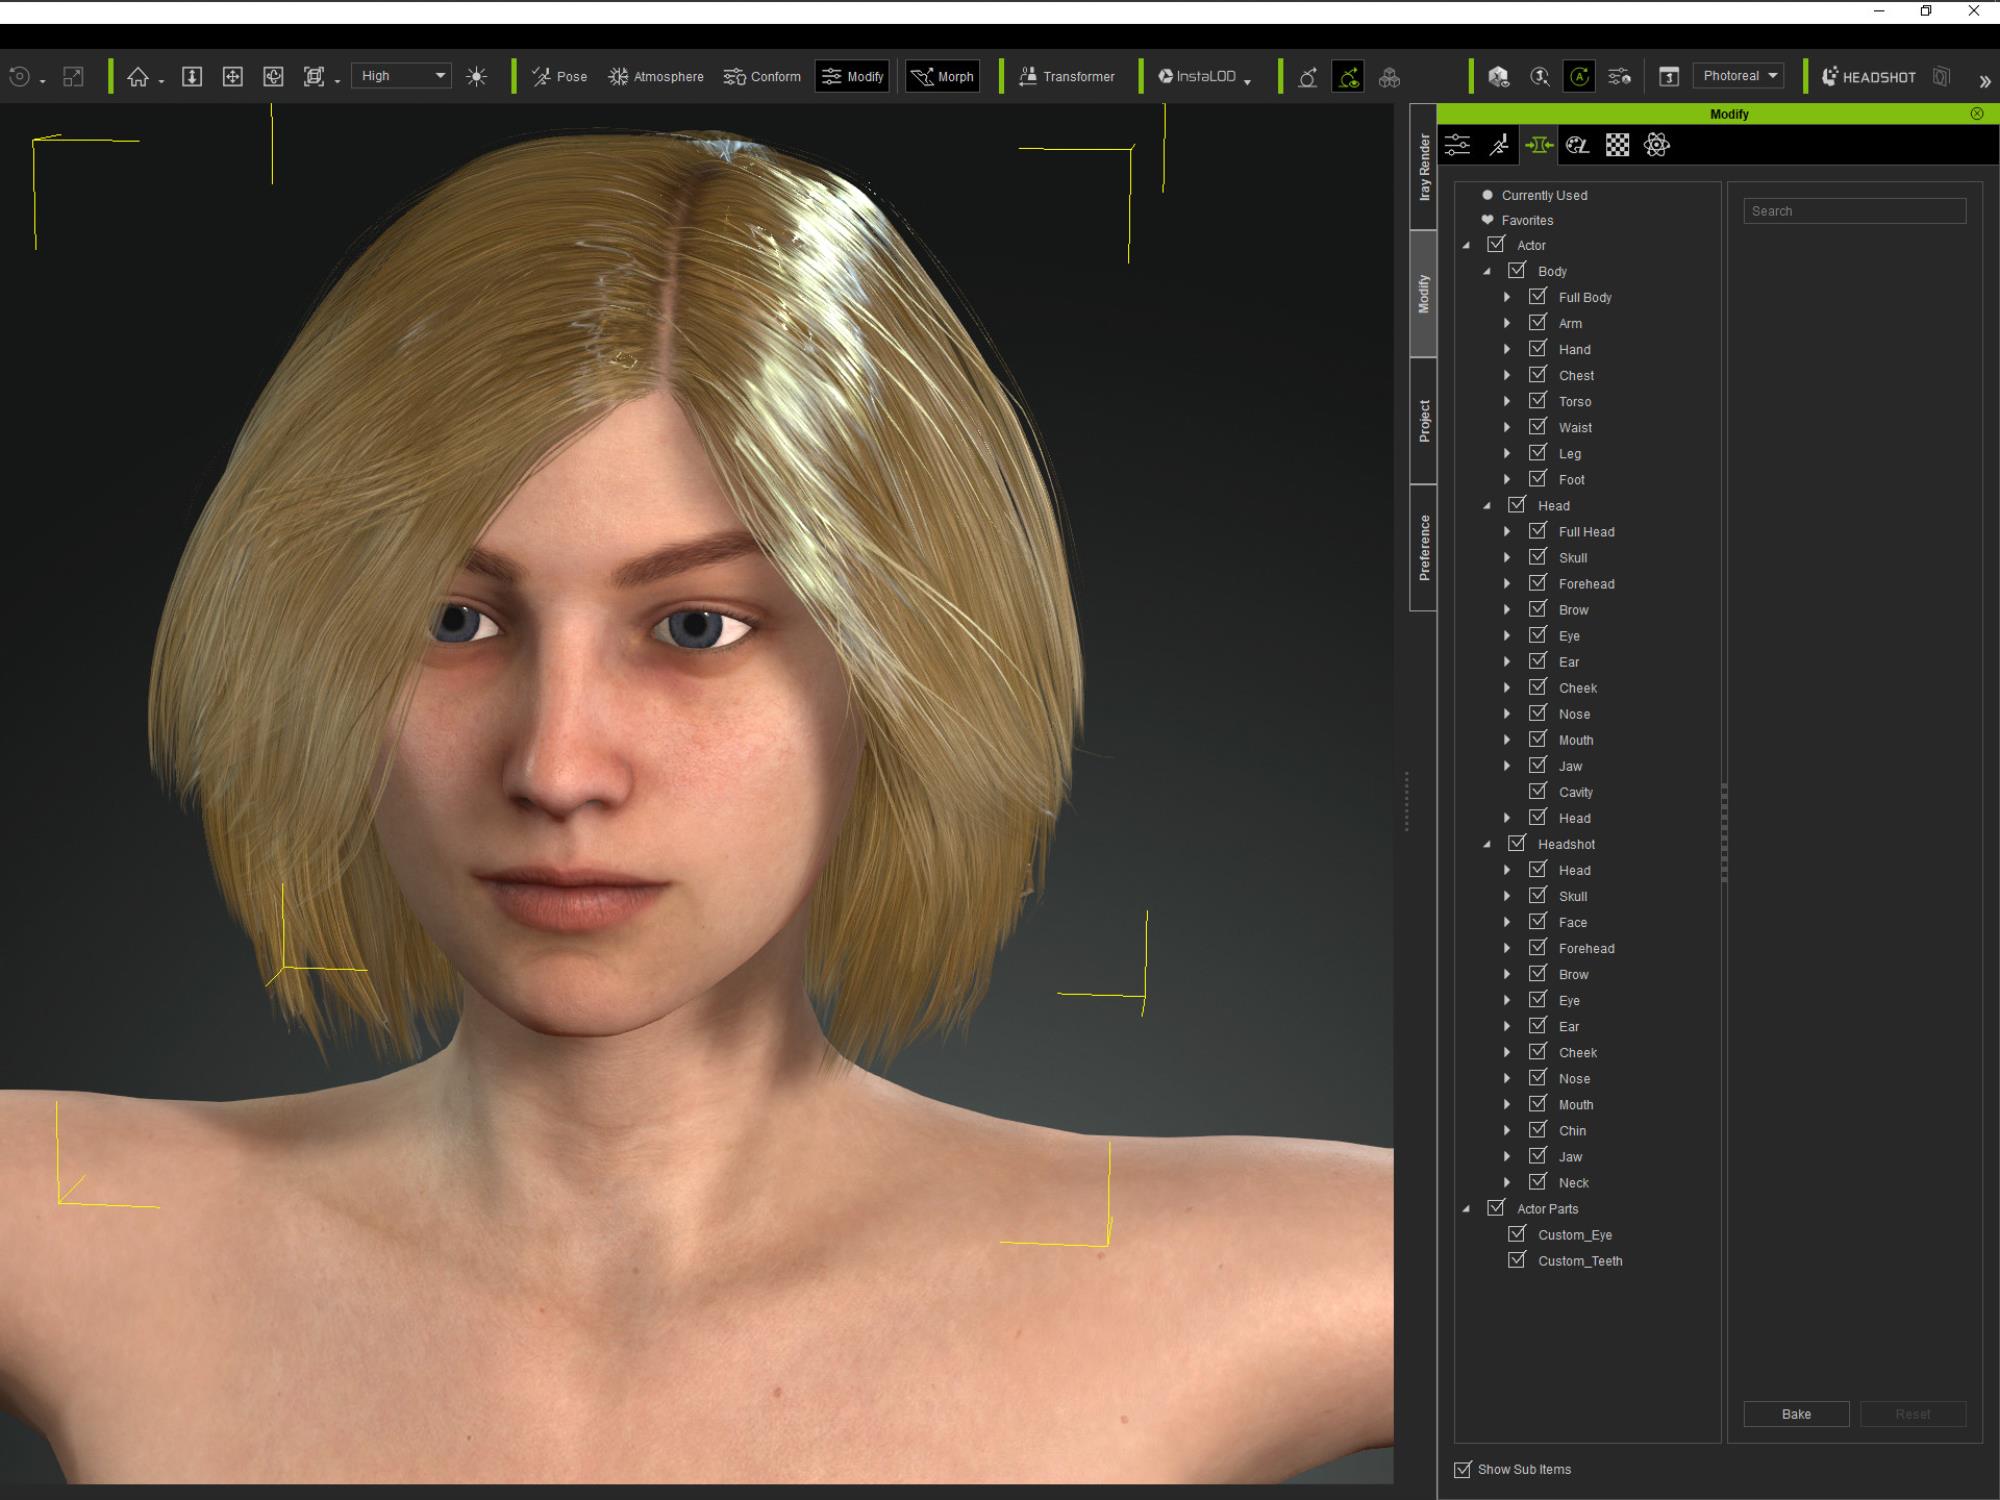Click into the morph Search field
Viewport: 2000px width, 1500px height.
[x=1855, y=211]
